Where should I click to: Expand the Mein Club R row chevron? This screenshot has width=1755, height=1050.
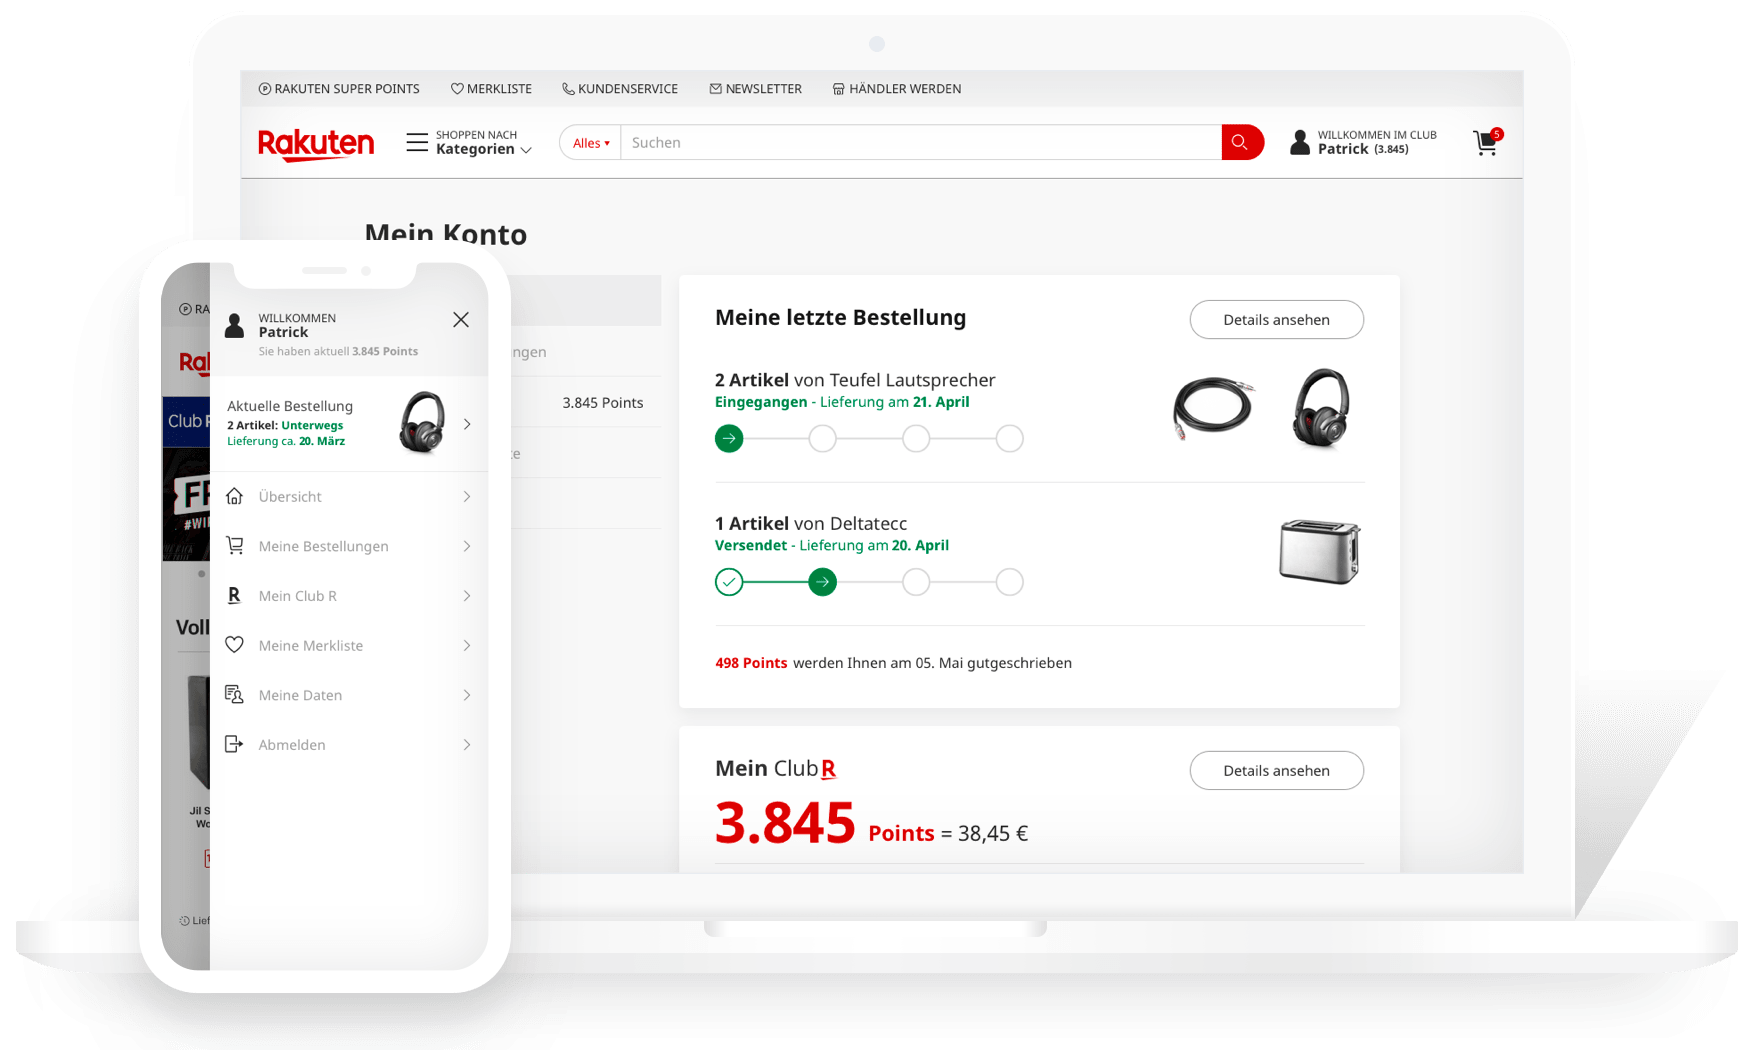tap(467, 596)
